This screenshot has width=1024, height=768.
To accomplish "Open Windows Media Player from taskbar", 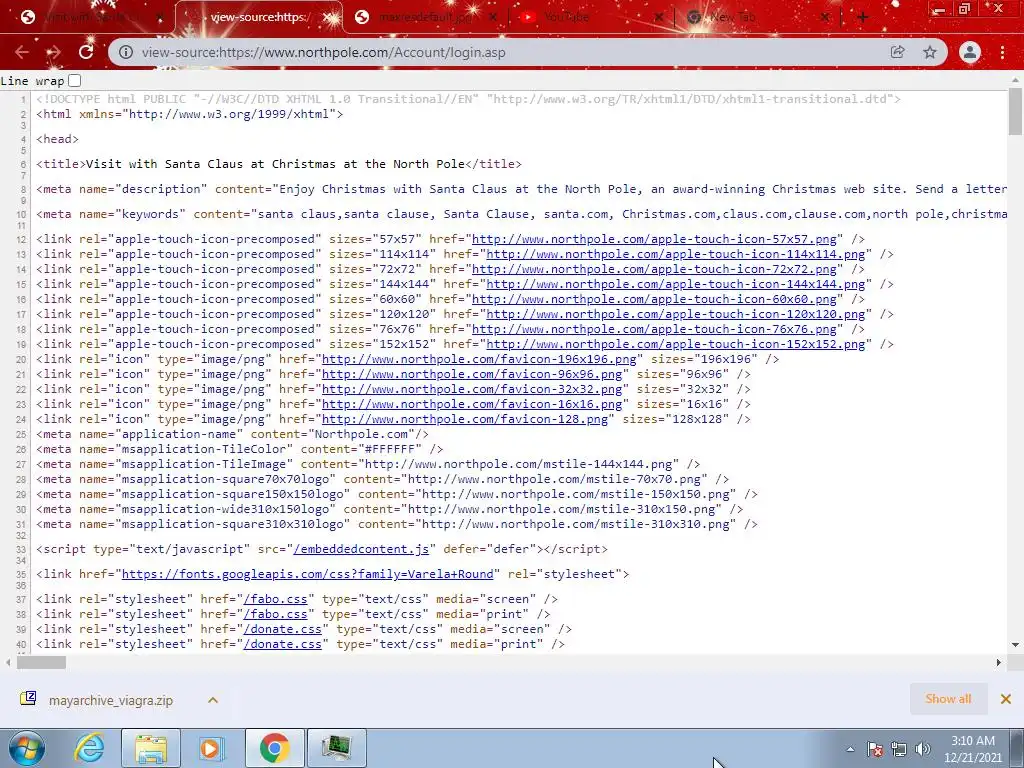I will click(210, 748).
